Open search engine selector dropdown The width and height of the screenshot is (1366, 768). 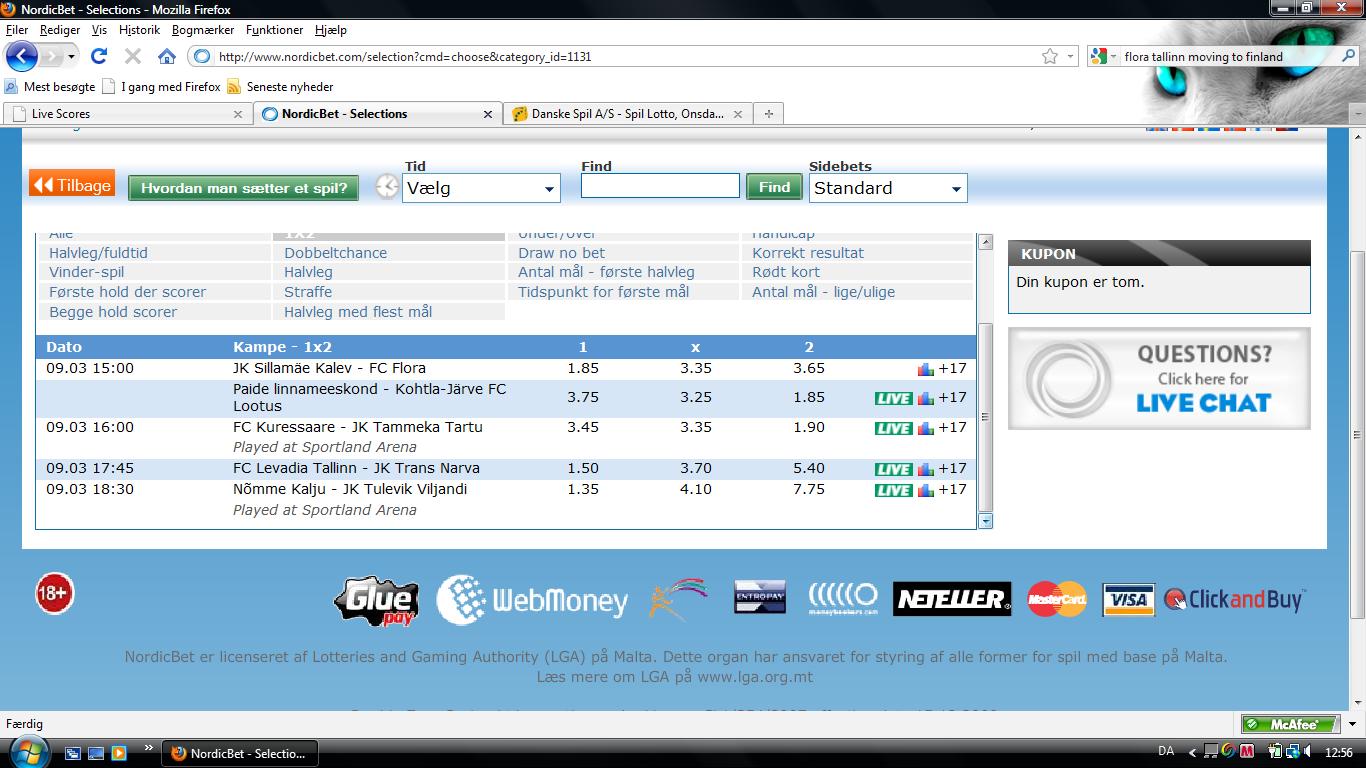click(x=1104, y=57)
